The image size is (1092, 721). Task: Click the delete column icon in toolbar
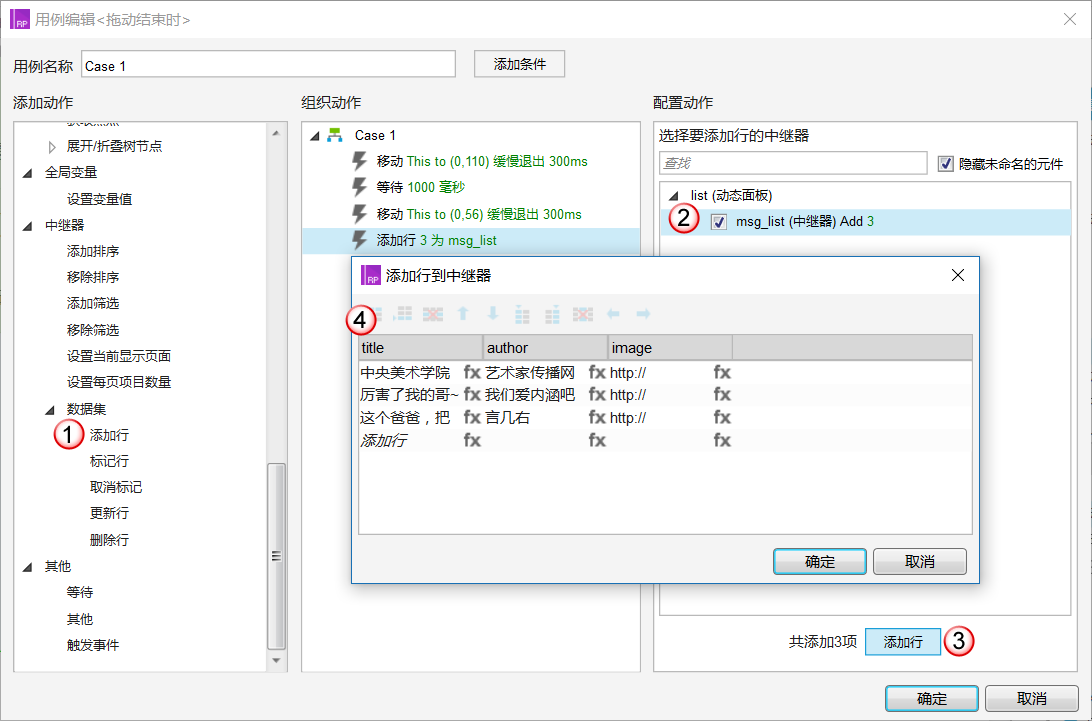583,314
